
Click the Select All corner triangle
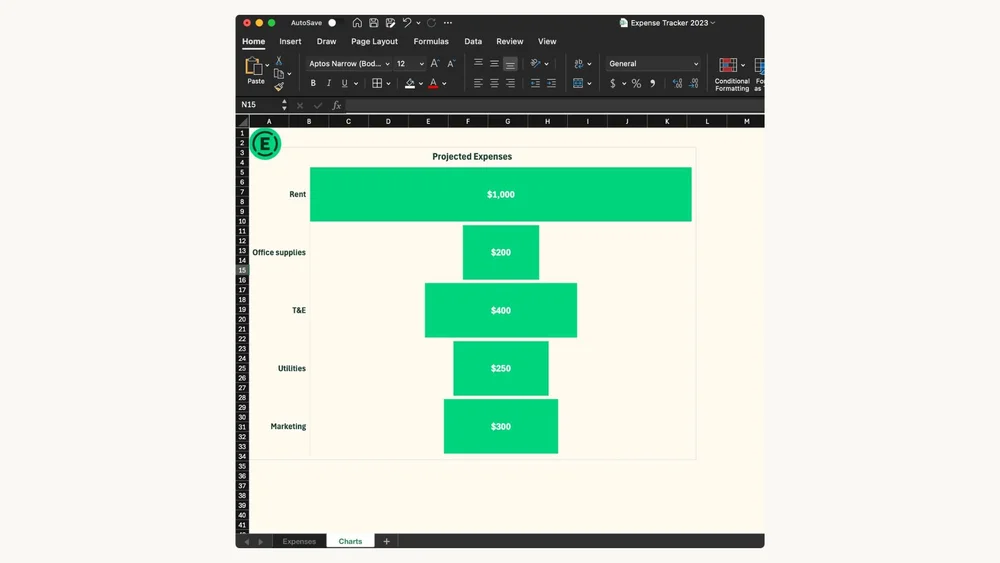[243, 121]
